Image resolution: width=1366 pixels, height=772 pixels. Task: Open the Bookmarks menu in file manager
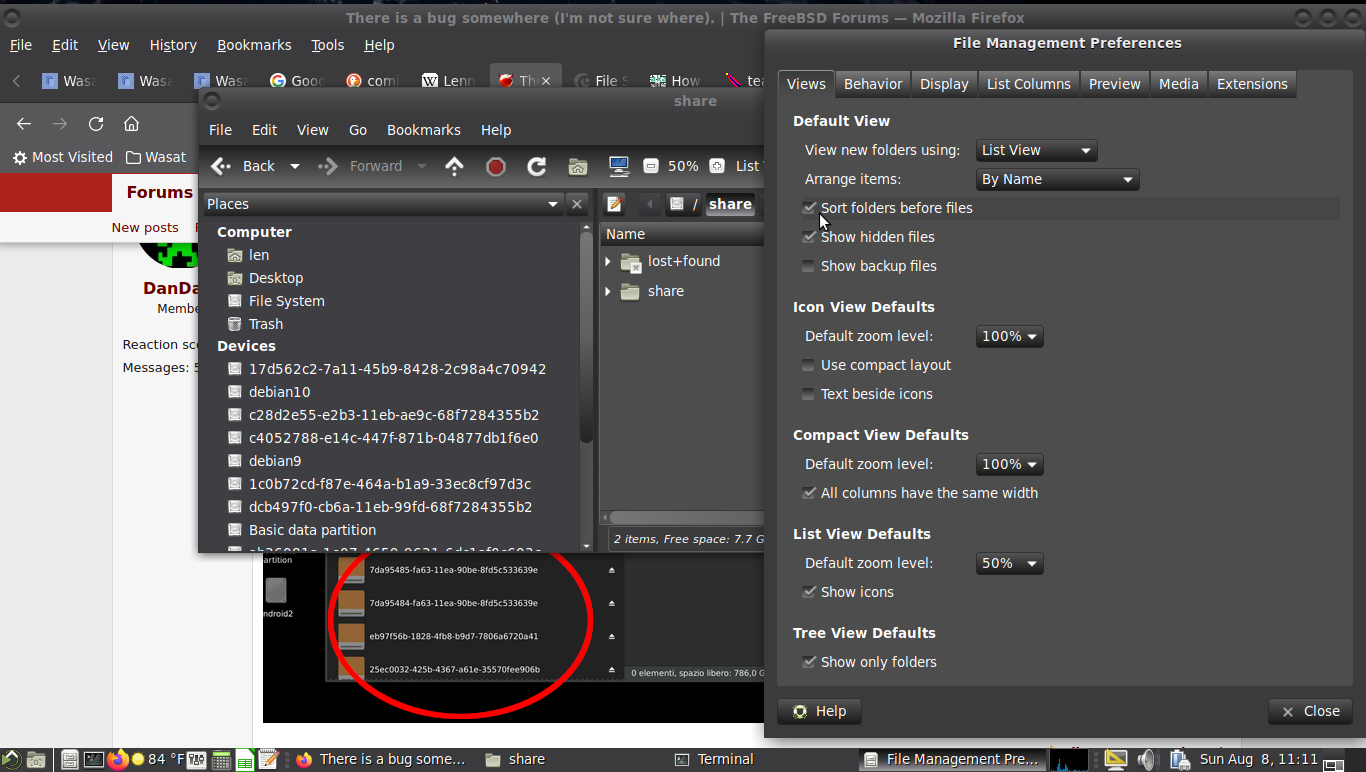point(423,130)
